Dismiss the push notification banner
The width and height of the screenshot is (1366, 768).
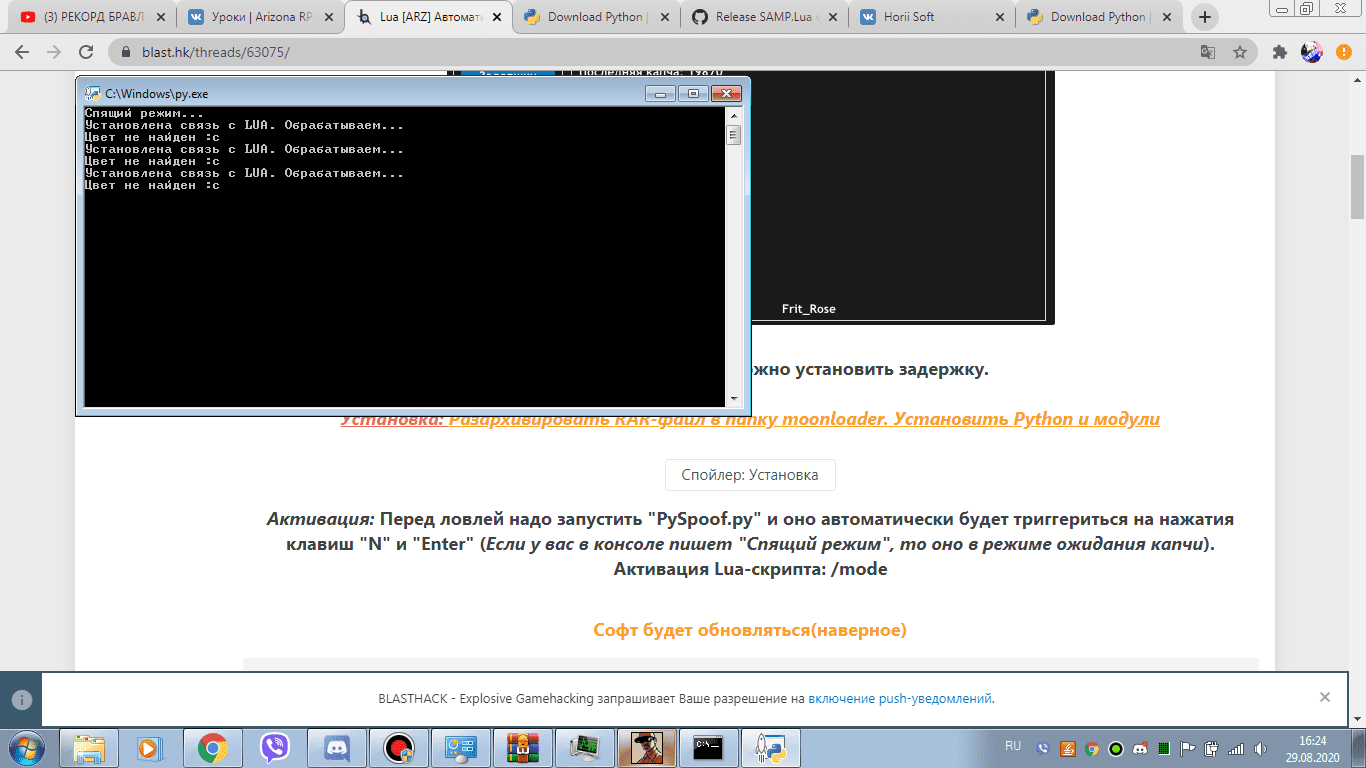[x=1324, y=697]
